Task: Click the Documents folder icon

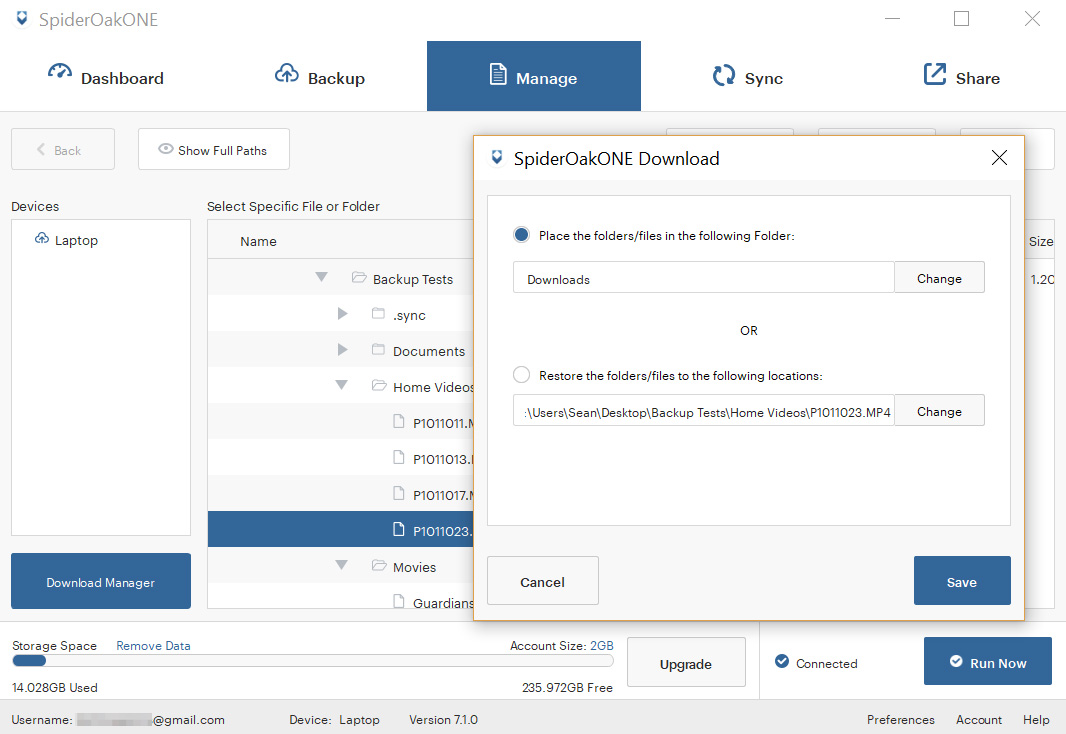Action: pyautogui.click(x=379, y=349)
